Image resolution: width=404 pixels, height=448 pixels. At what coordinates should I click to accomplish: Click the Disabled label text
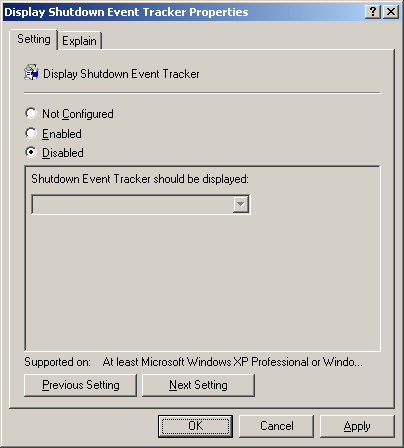coord(63,153)
